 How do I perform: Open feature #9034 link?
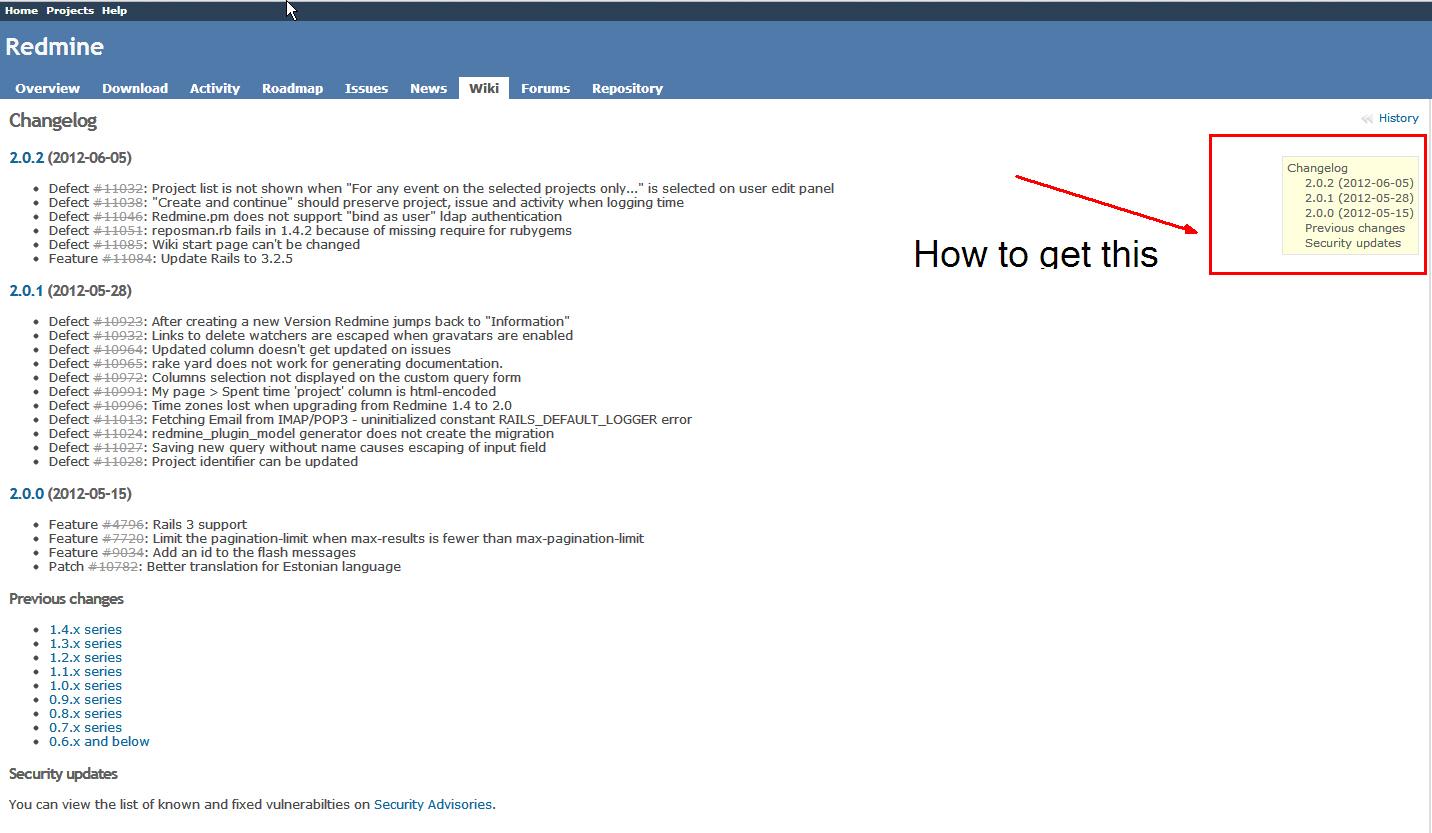[124, 552]
